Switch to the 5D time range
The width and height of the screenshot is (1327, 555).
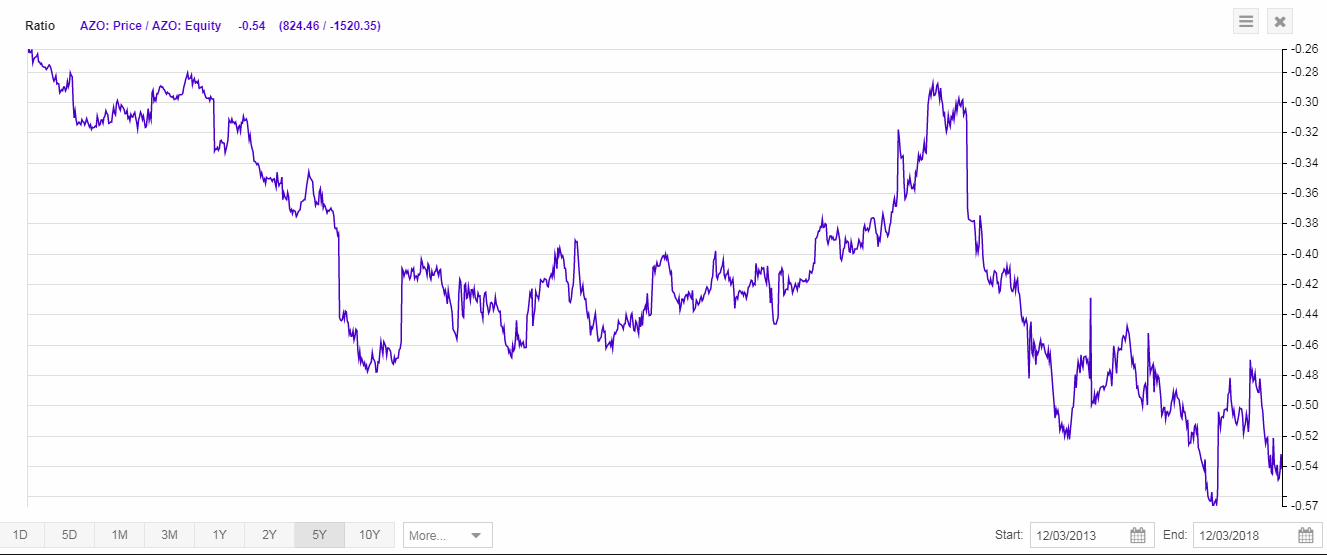pyautogui.click(x=69, y=535)
